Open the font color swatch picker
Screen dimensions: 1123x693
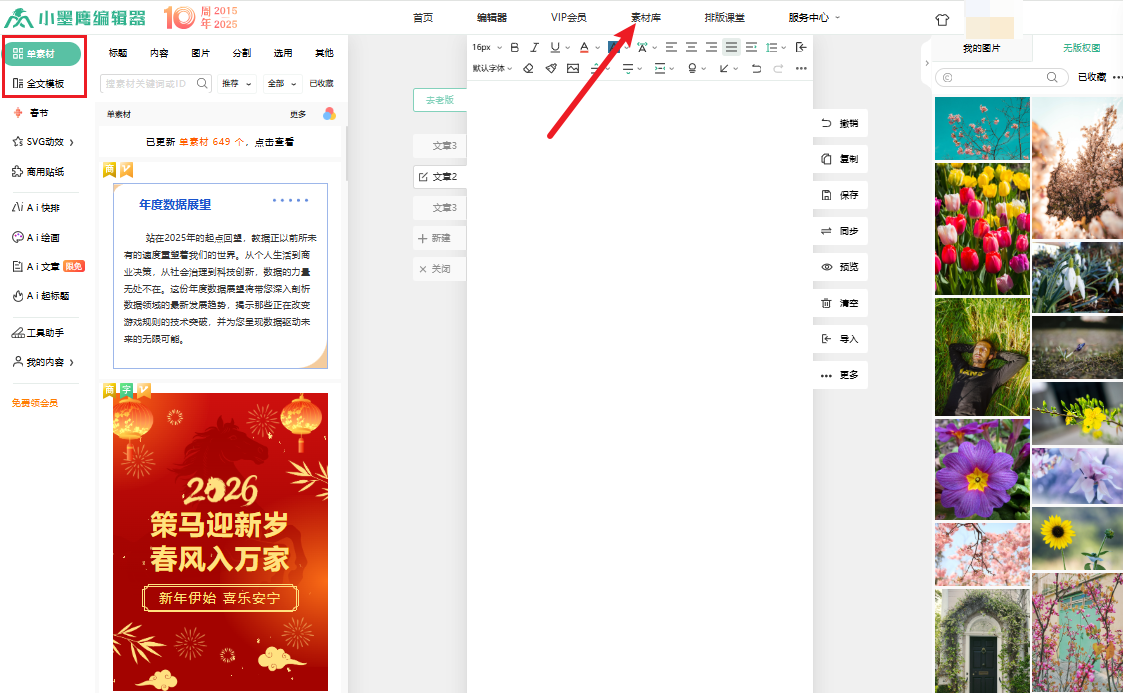(584, 46)
